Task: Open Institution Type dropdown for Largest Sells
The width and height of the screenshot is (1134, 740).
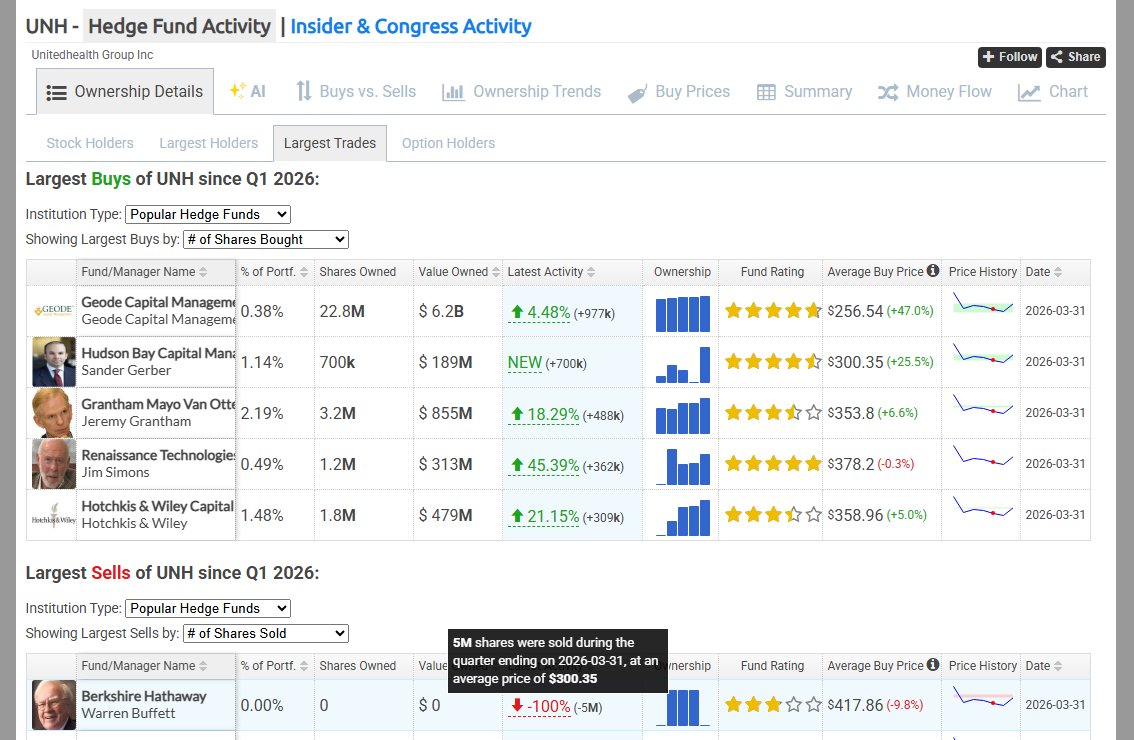Action: [x=208, y=608]
